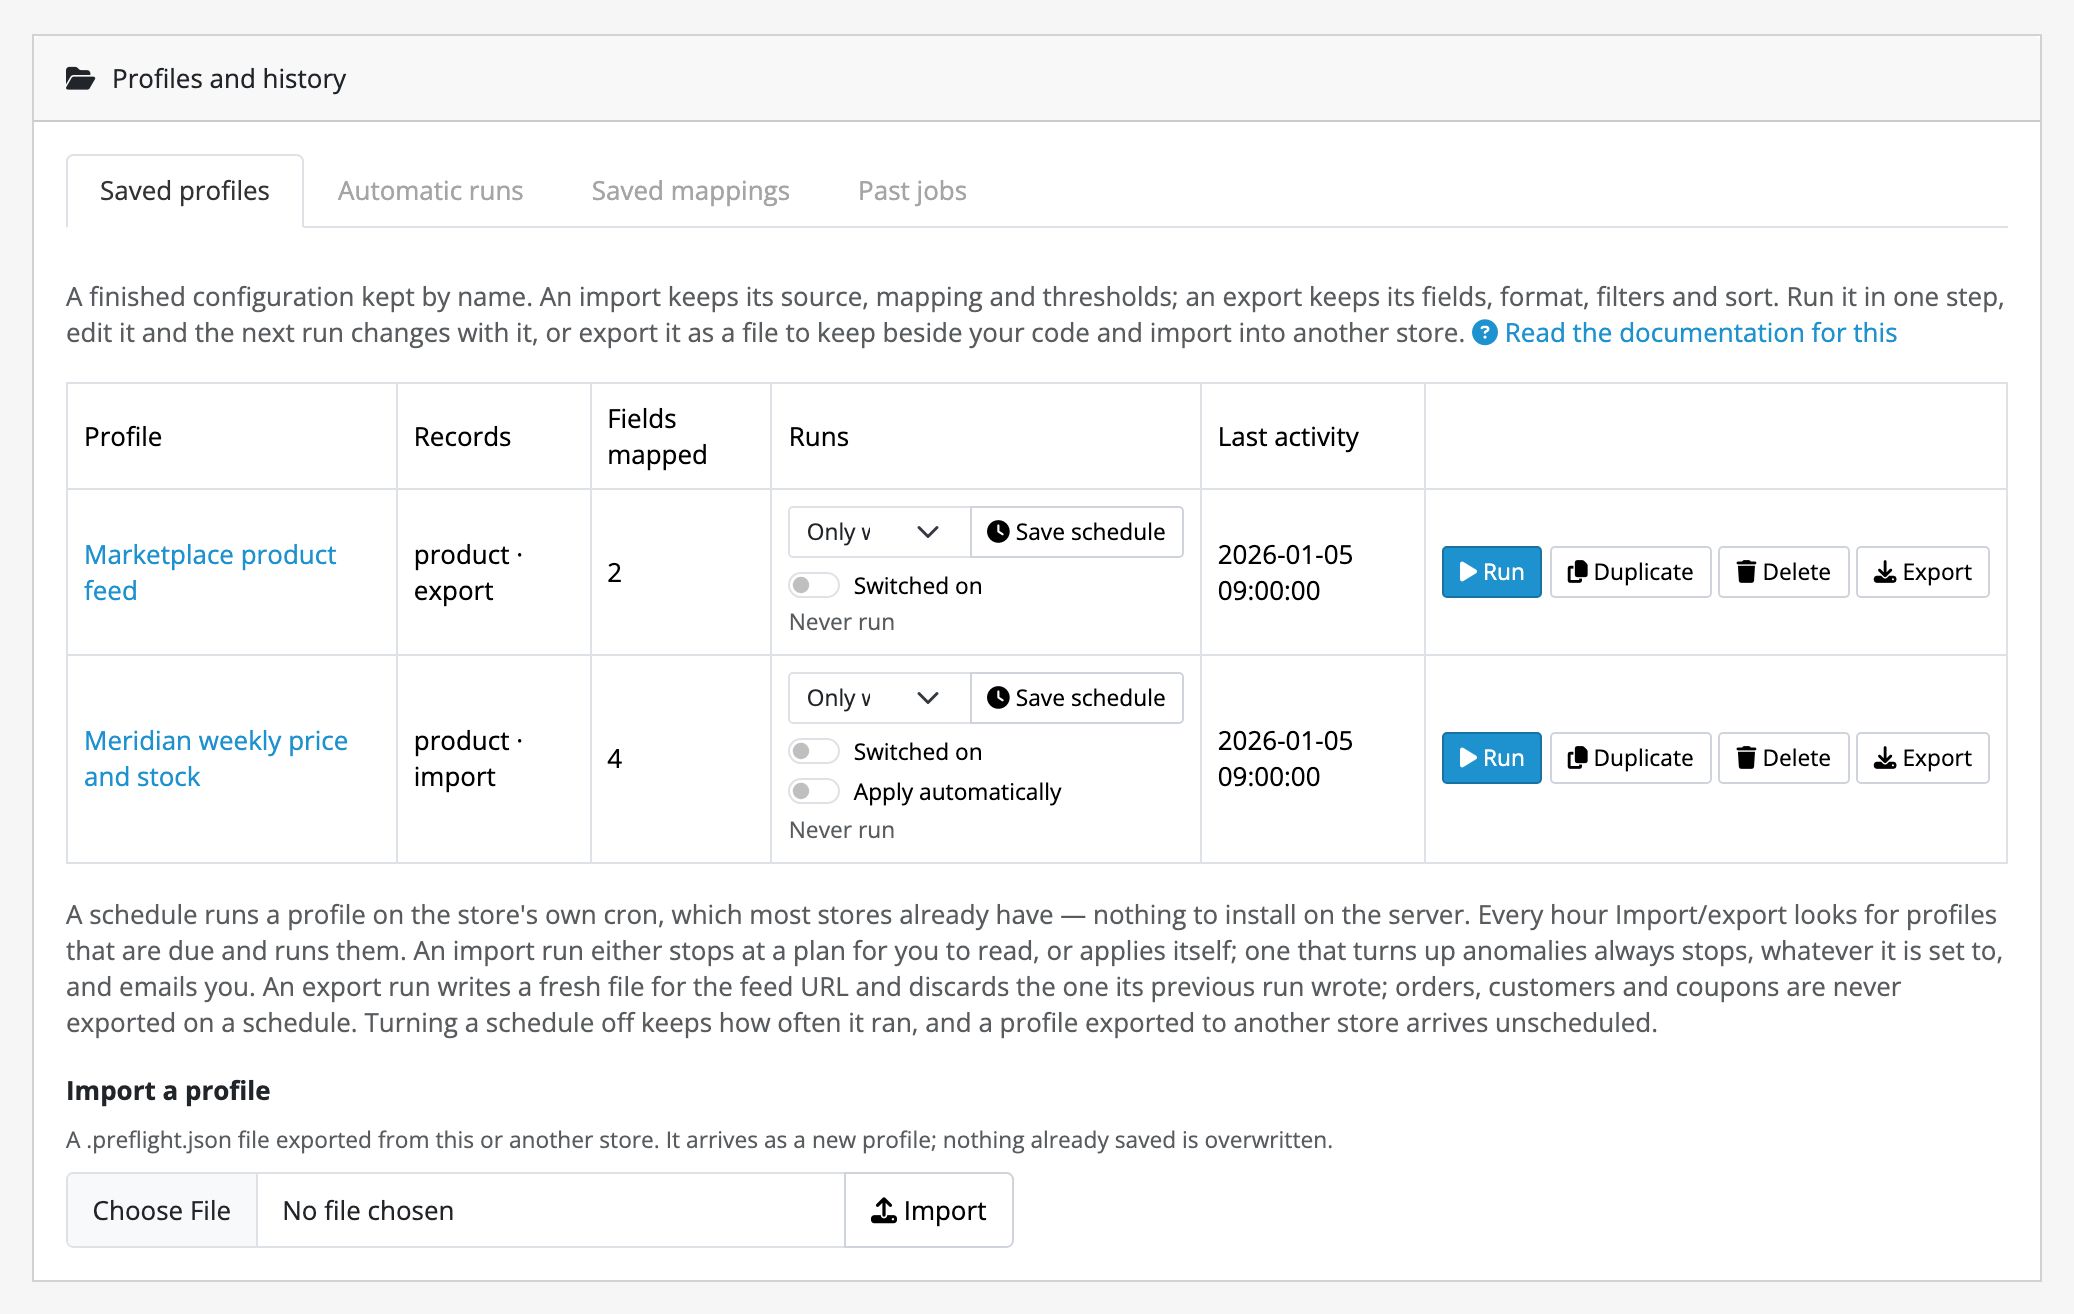Delete the Meridian weekly price profile
The image size is (2074, 1314).
click(1783, 758)
